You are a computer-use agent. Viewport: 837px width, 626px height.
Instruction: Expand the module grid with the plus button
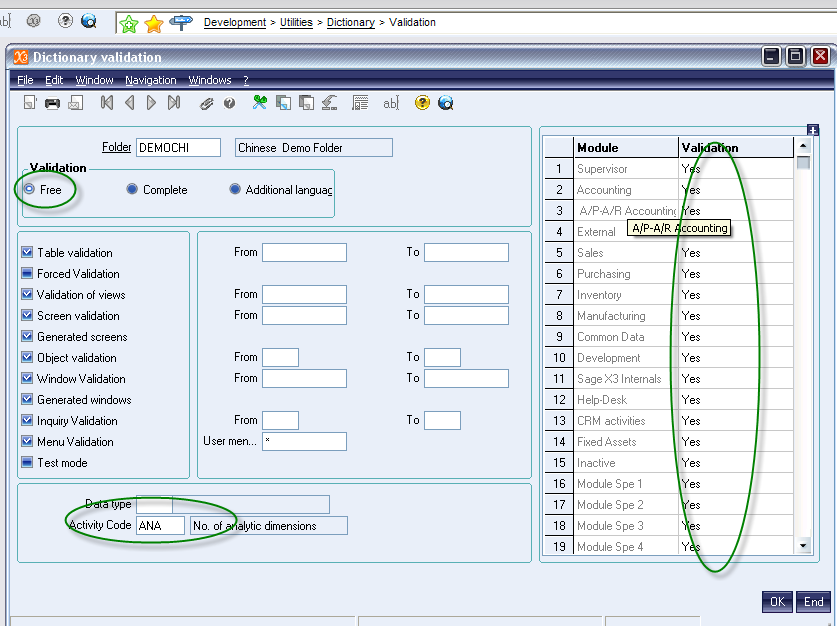813,129
